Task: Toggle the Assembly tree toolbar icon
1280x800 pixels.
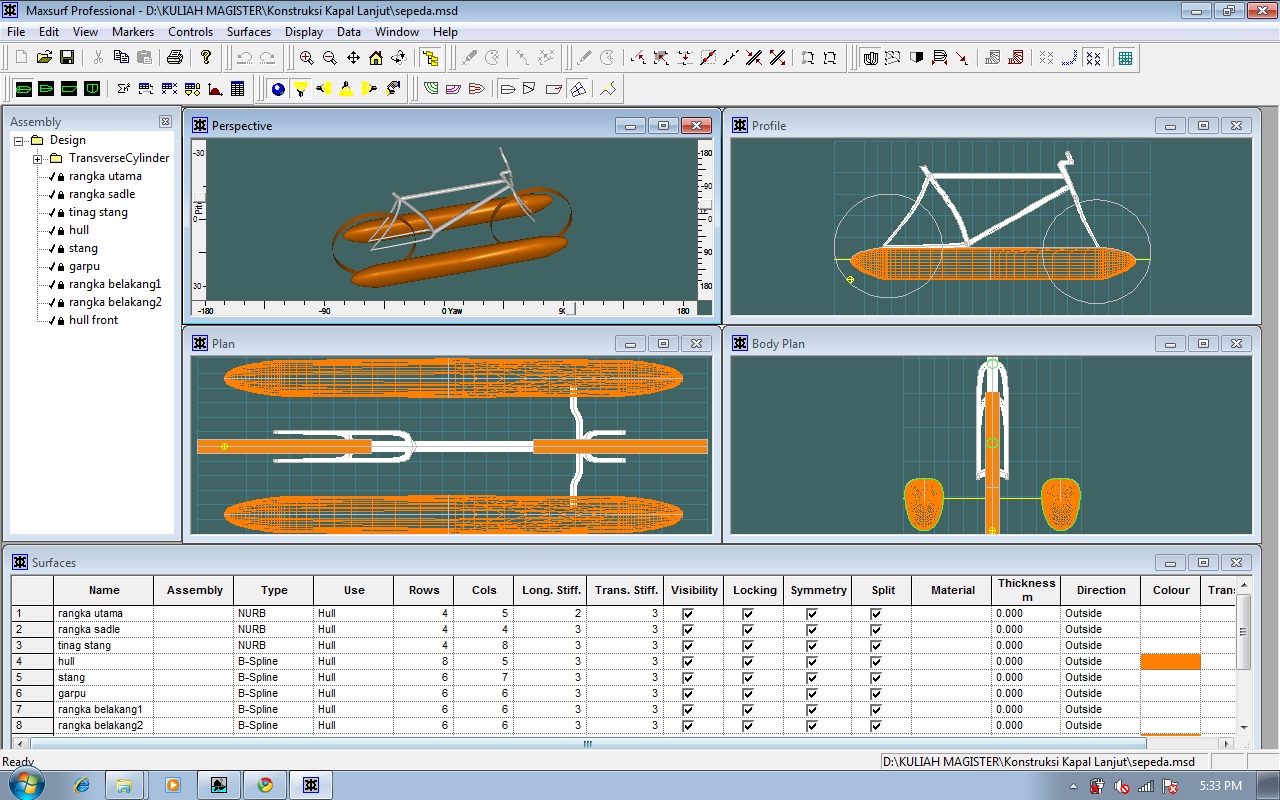Action: (x=430, y=58)
